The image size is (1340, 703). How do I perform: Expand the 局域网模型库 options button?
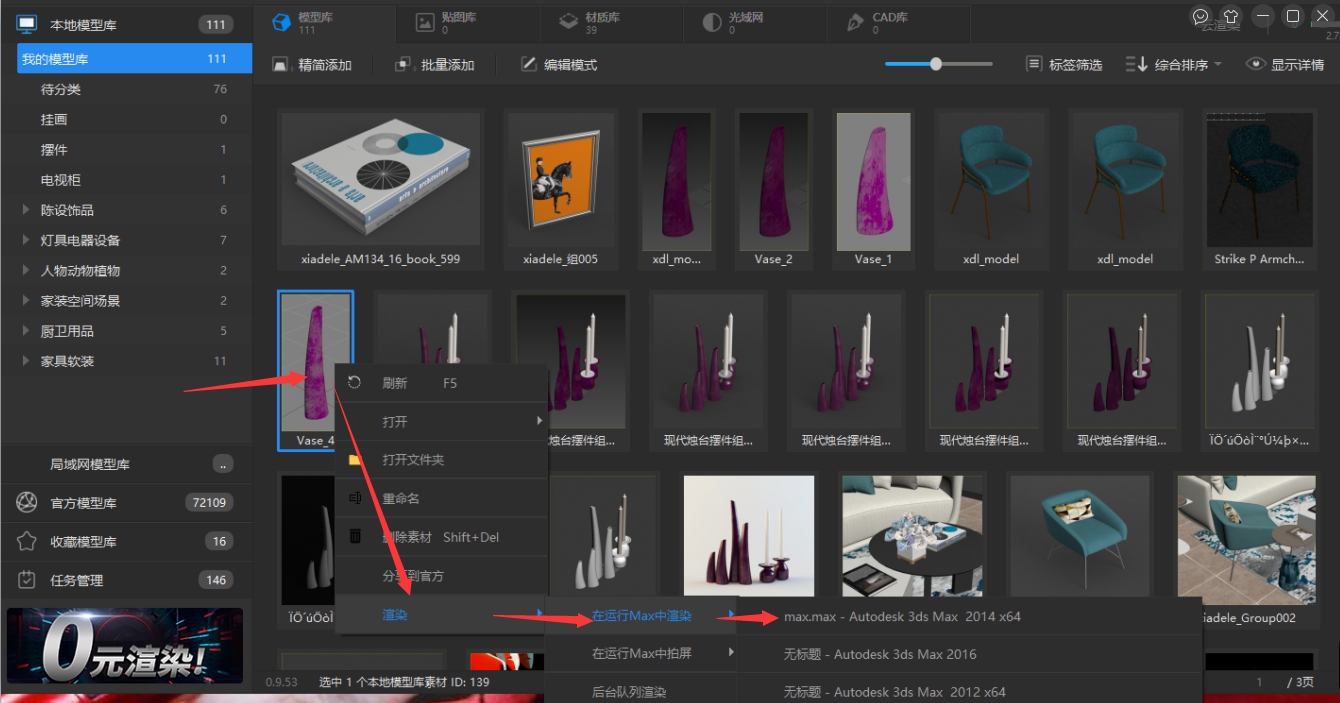point(223,464)
